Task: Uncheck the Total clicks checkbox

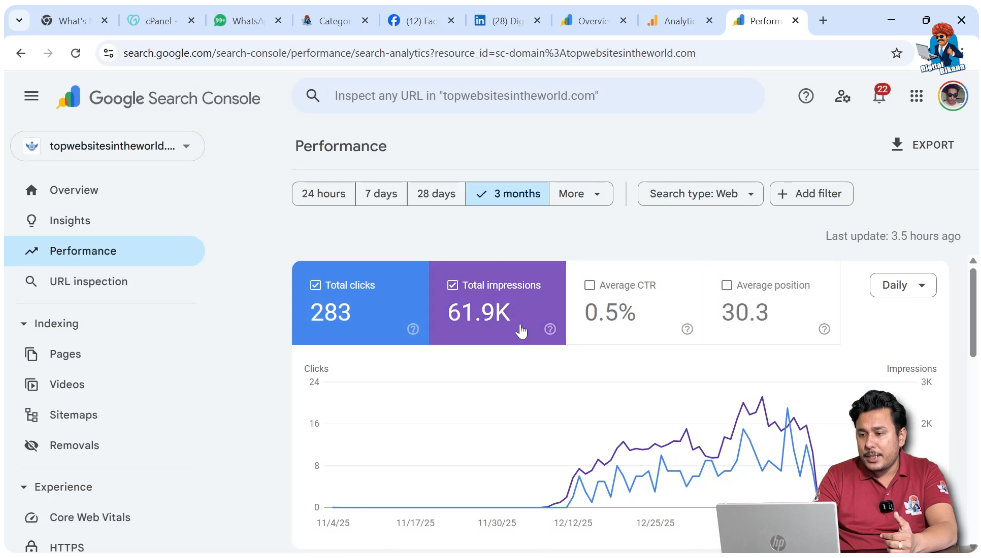Action: (315, 285)
